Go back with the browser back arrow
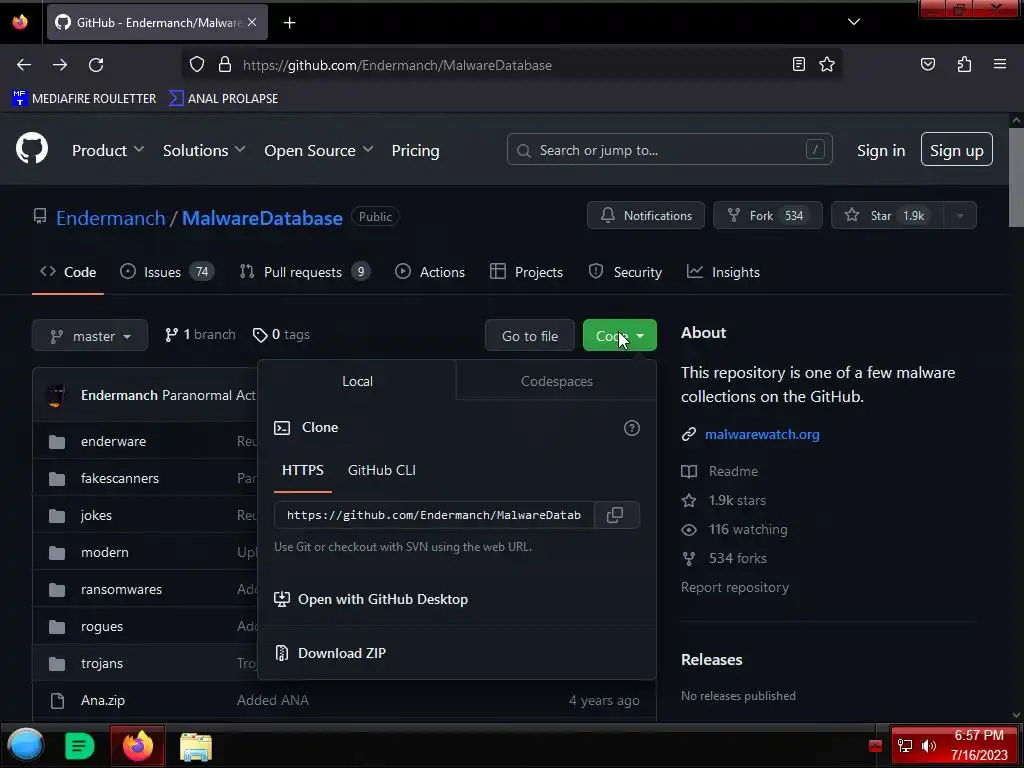The height and width of the screenshot is (768, 1024). coord(24,65)
